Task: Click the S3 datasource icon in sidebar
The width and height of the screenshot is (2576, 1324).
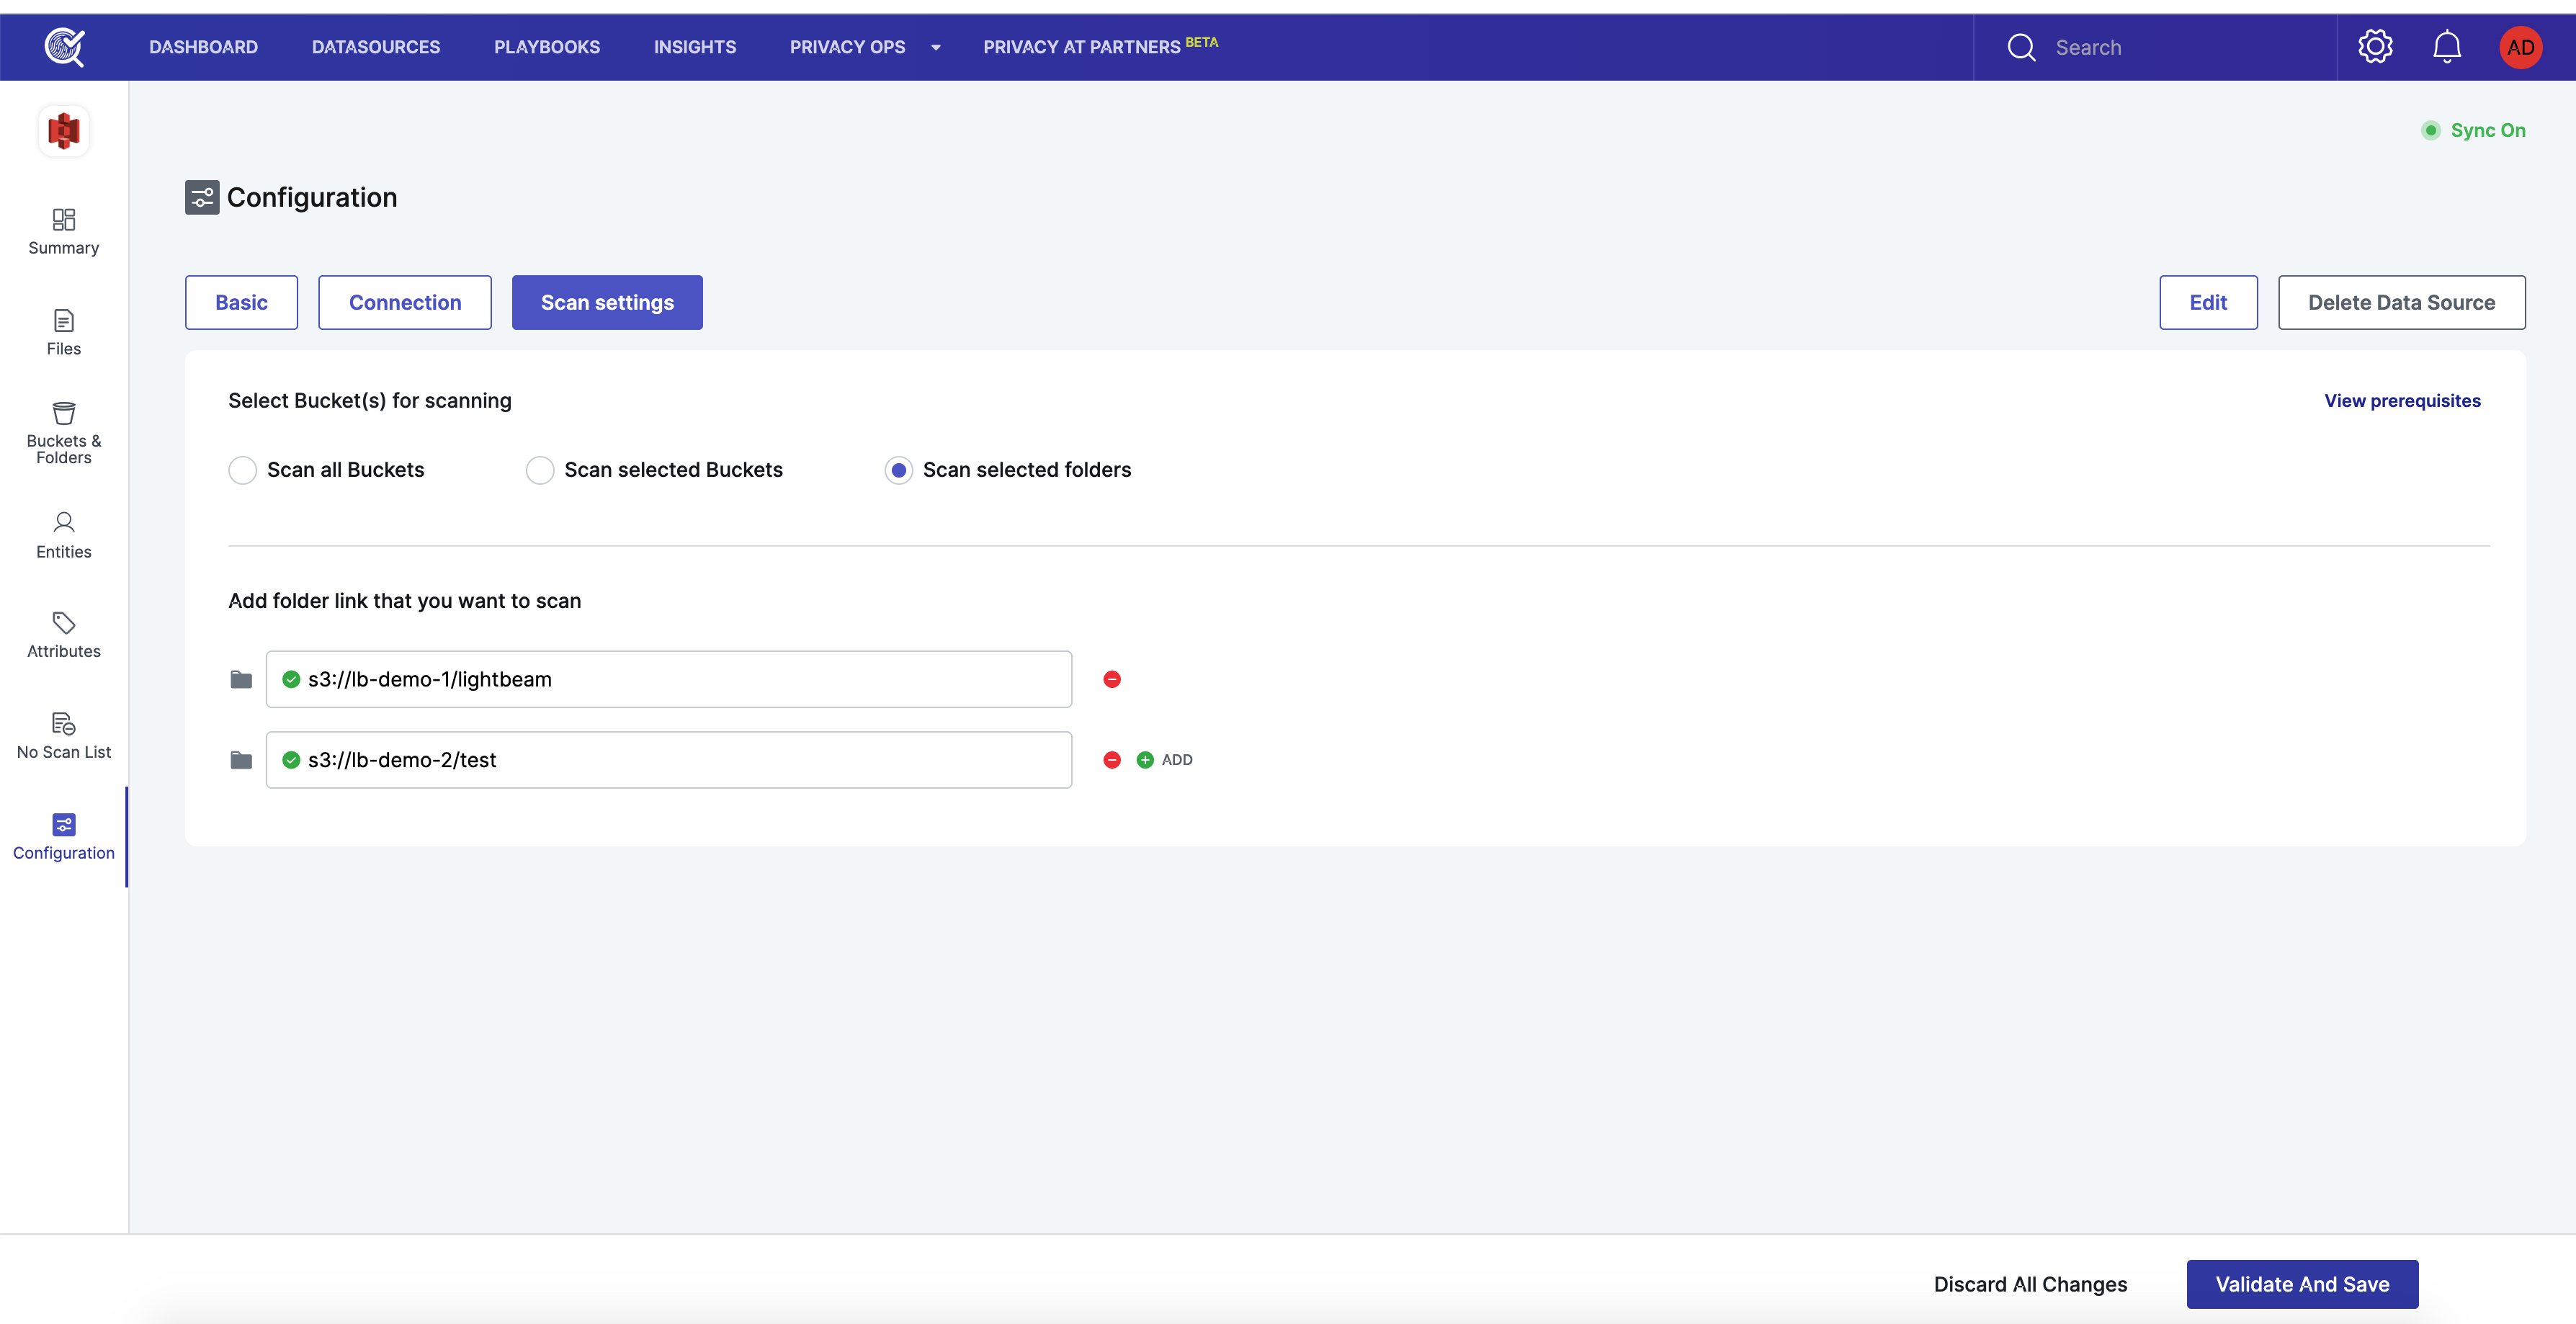Action: click(x=64, y=131)
